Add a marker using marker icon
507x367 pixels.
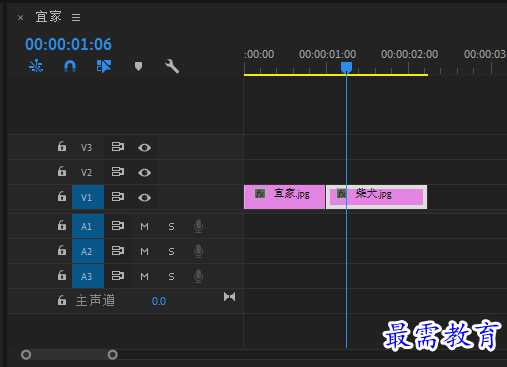coord(138,66)
